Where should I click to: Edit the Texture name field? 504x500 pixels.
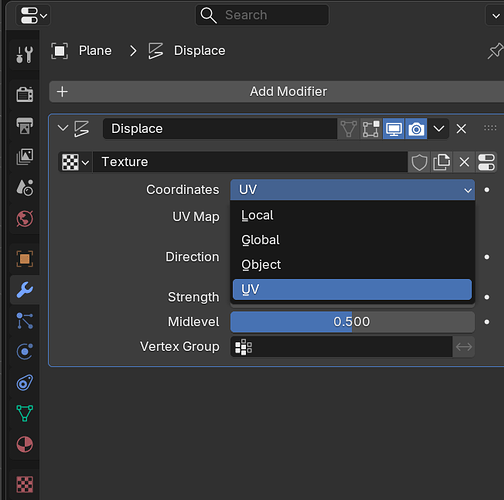(250, 162)
